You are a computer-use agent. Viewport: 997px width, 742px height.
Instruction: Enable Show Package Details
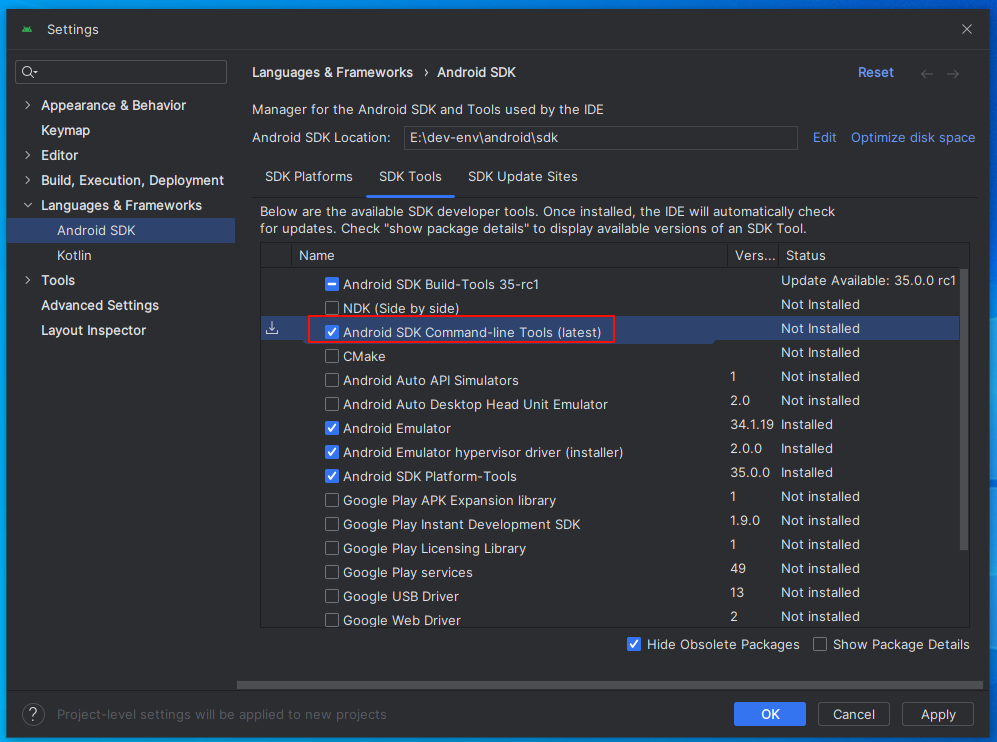click(x=820, y=644)
